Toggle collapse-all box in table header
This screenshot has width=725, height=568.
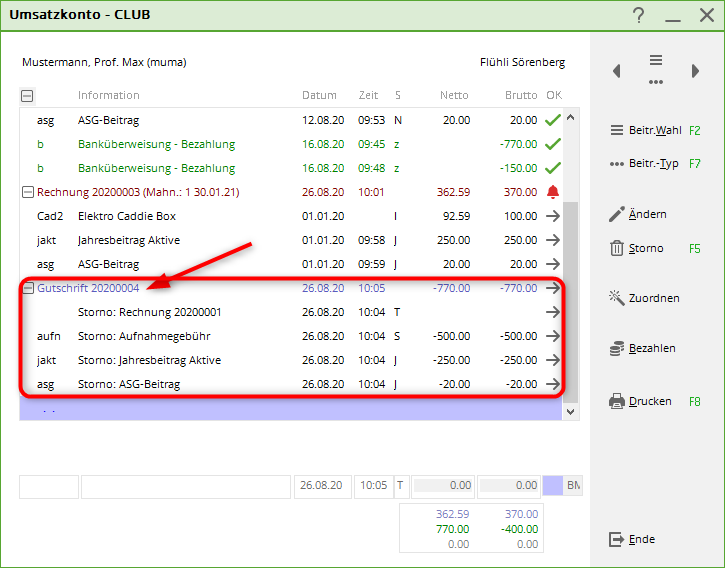coord(27,96)
